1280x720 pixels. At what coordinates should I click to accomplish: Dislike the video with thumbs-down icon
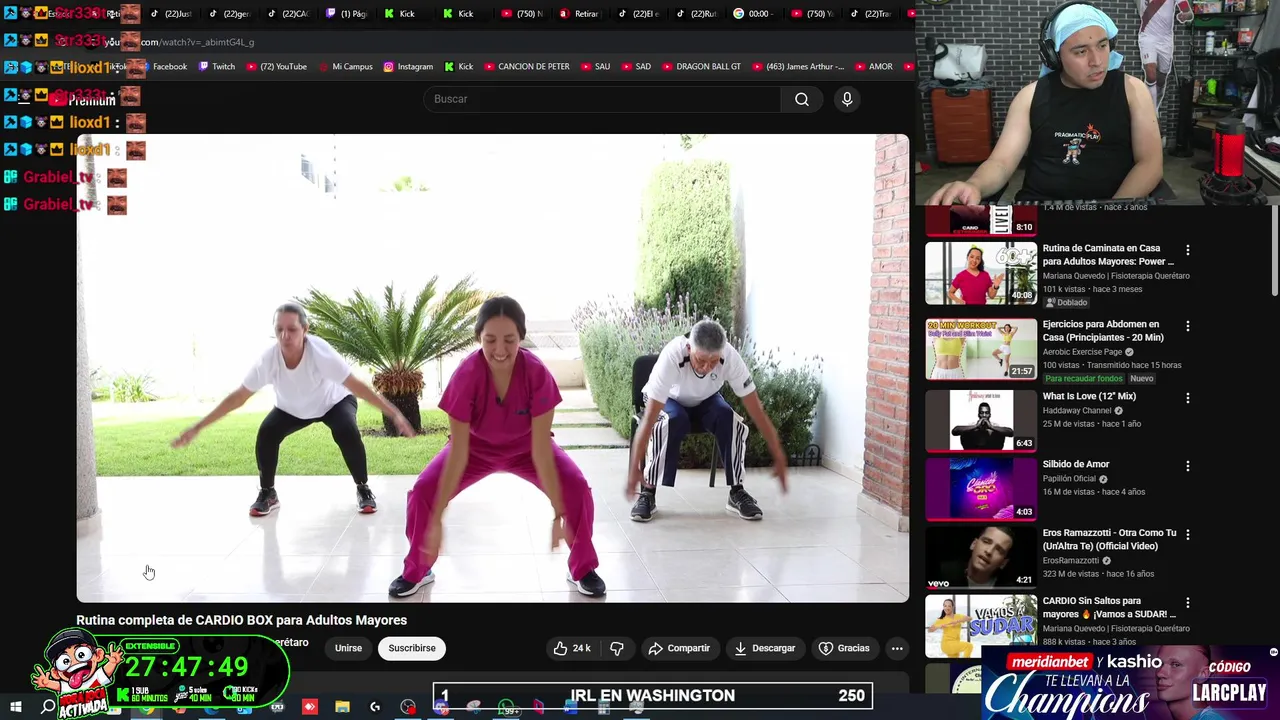click(x=617, y=648)
